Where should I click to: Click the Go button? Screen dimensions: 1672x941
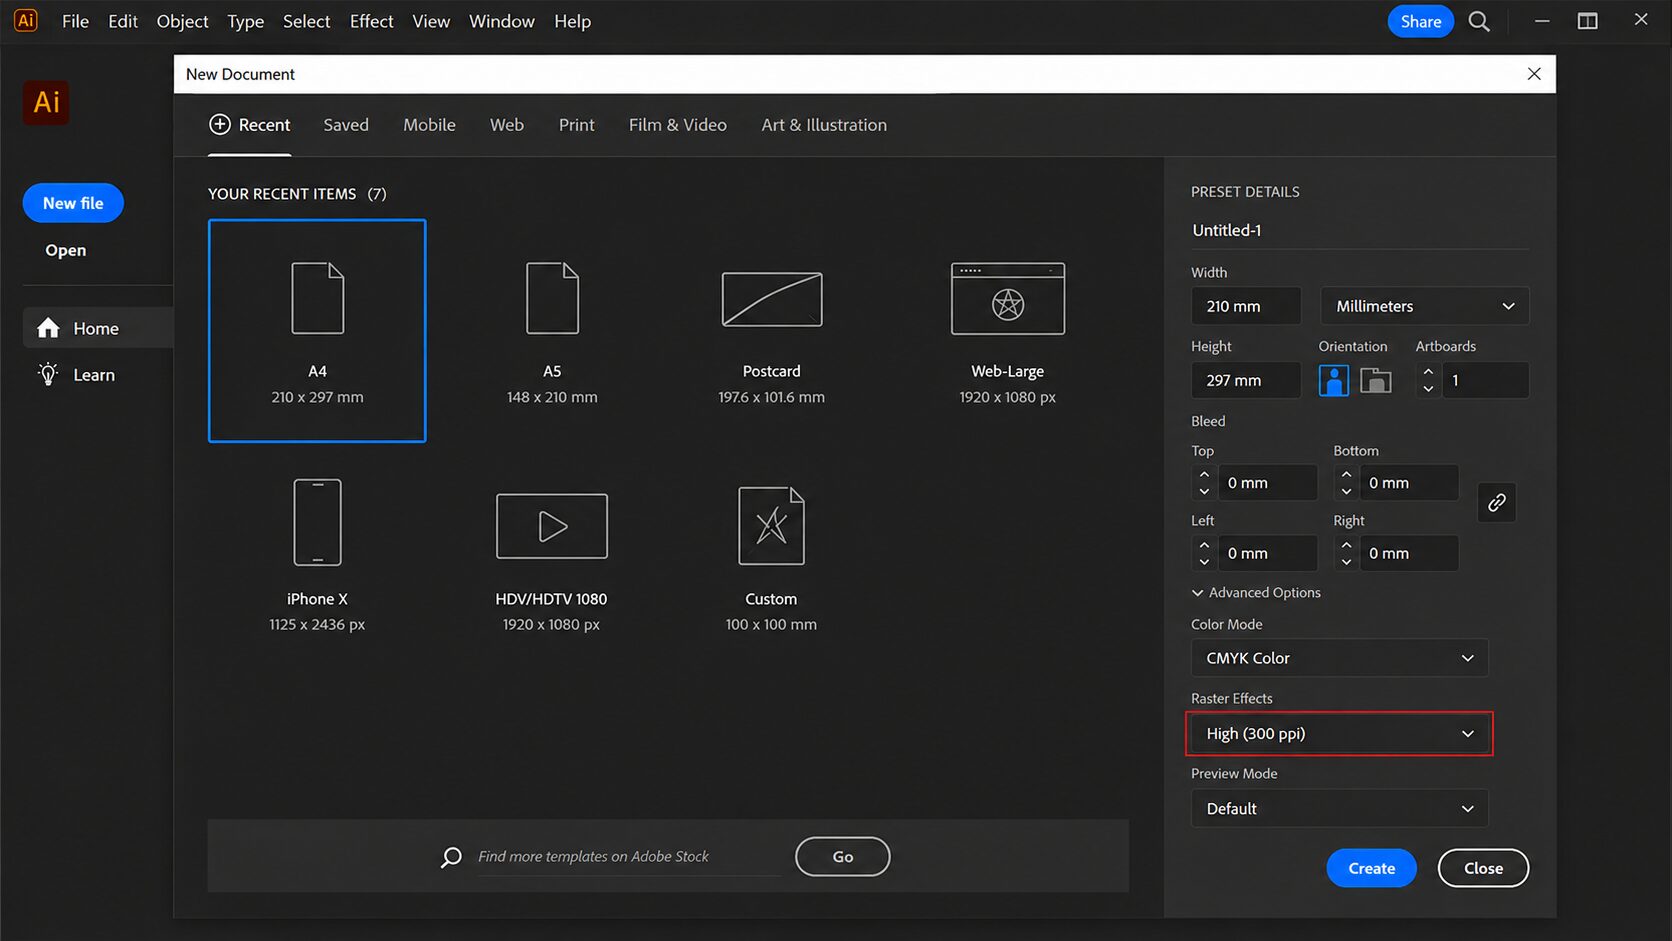(842, 857)
